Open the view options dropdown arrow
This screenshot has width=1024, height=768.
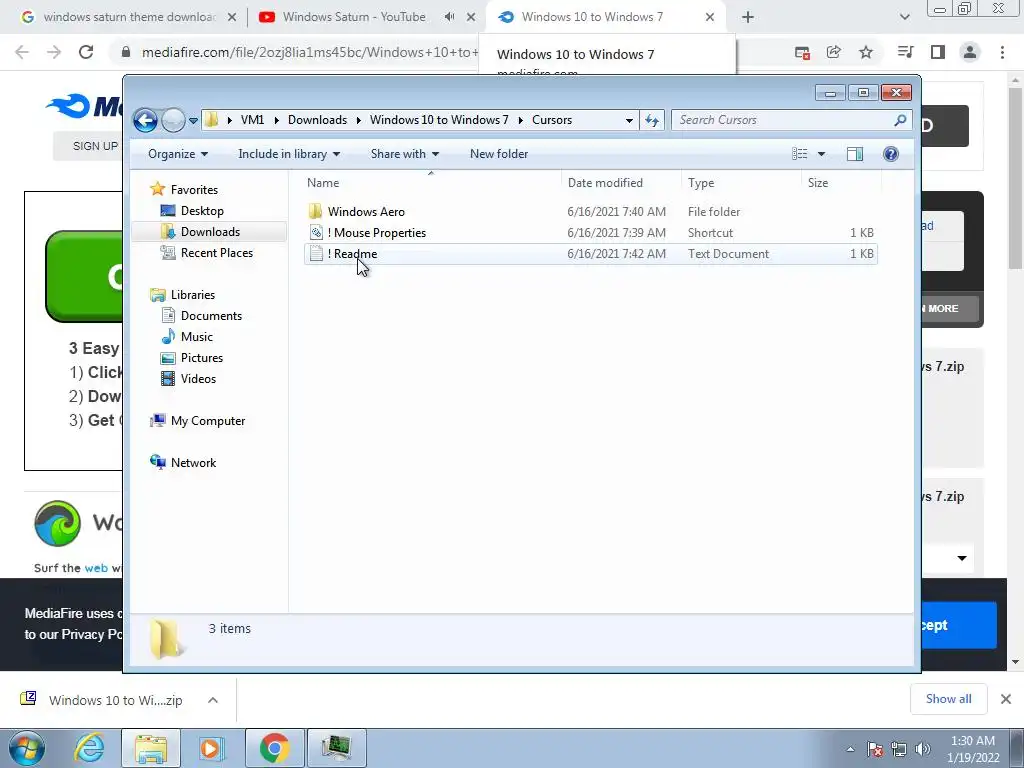pos(822,154)
